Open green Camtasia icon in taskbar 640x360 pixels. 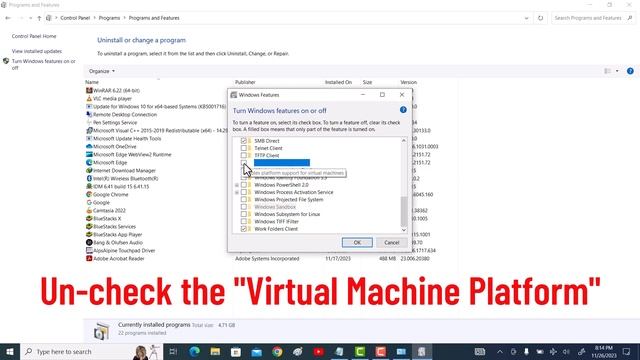[360, 351]
